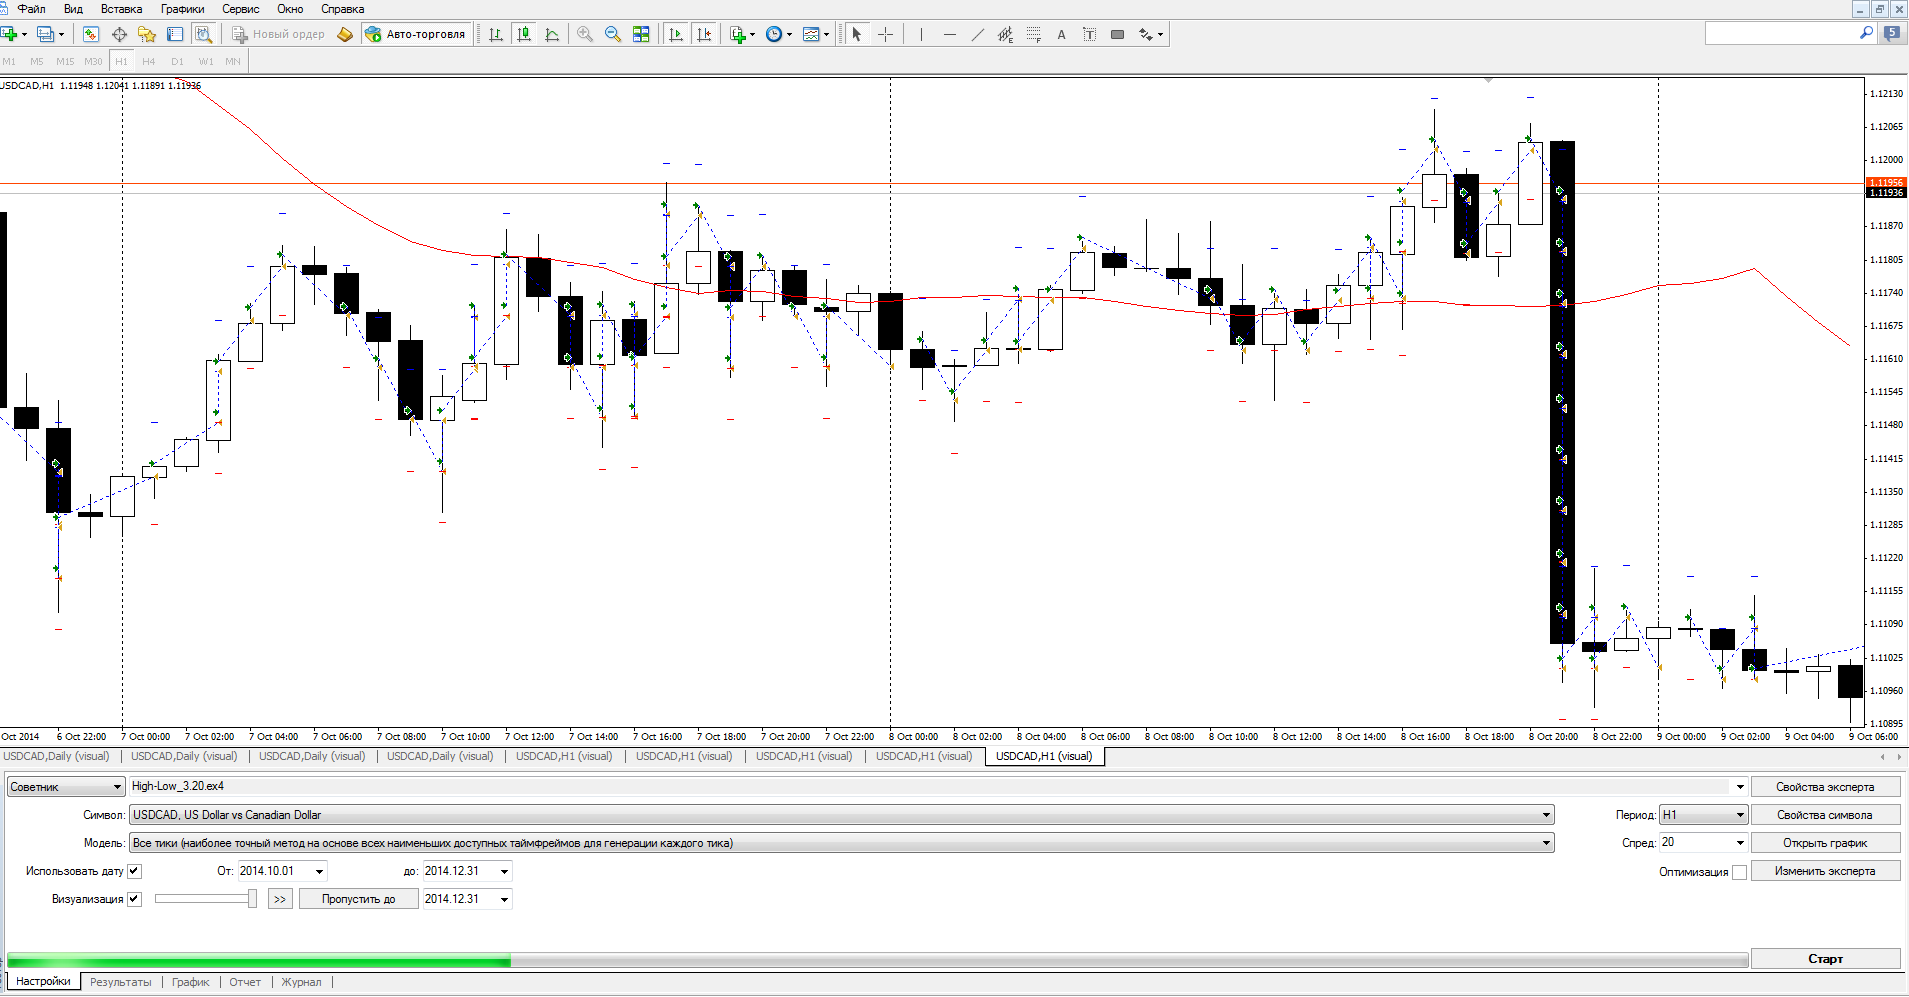Select the H4 timeframe button
Viewport: 1909px width, 997px height.
coord(149,61)
